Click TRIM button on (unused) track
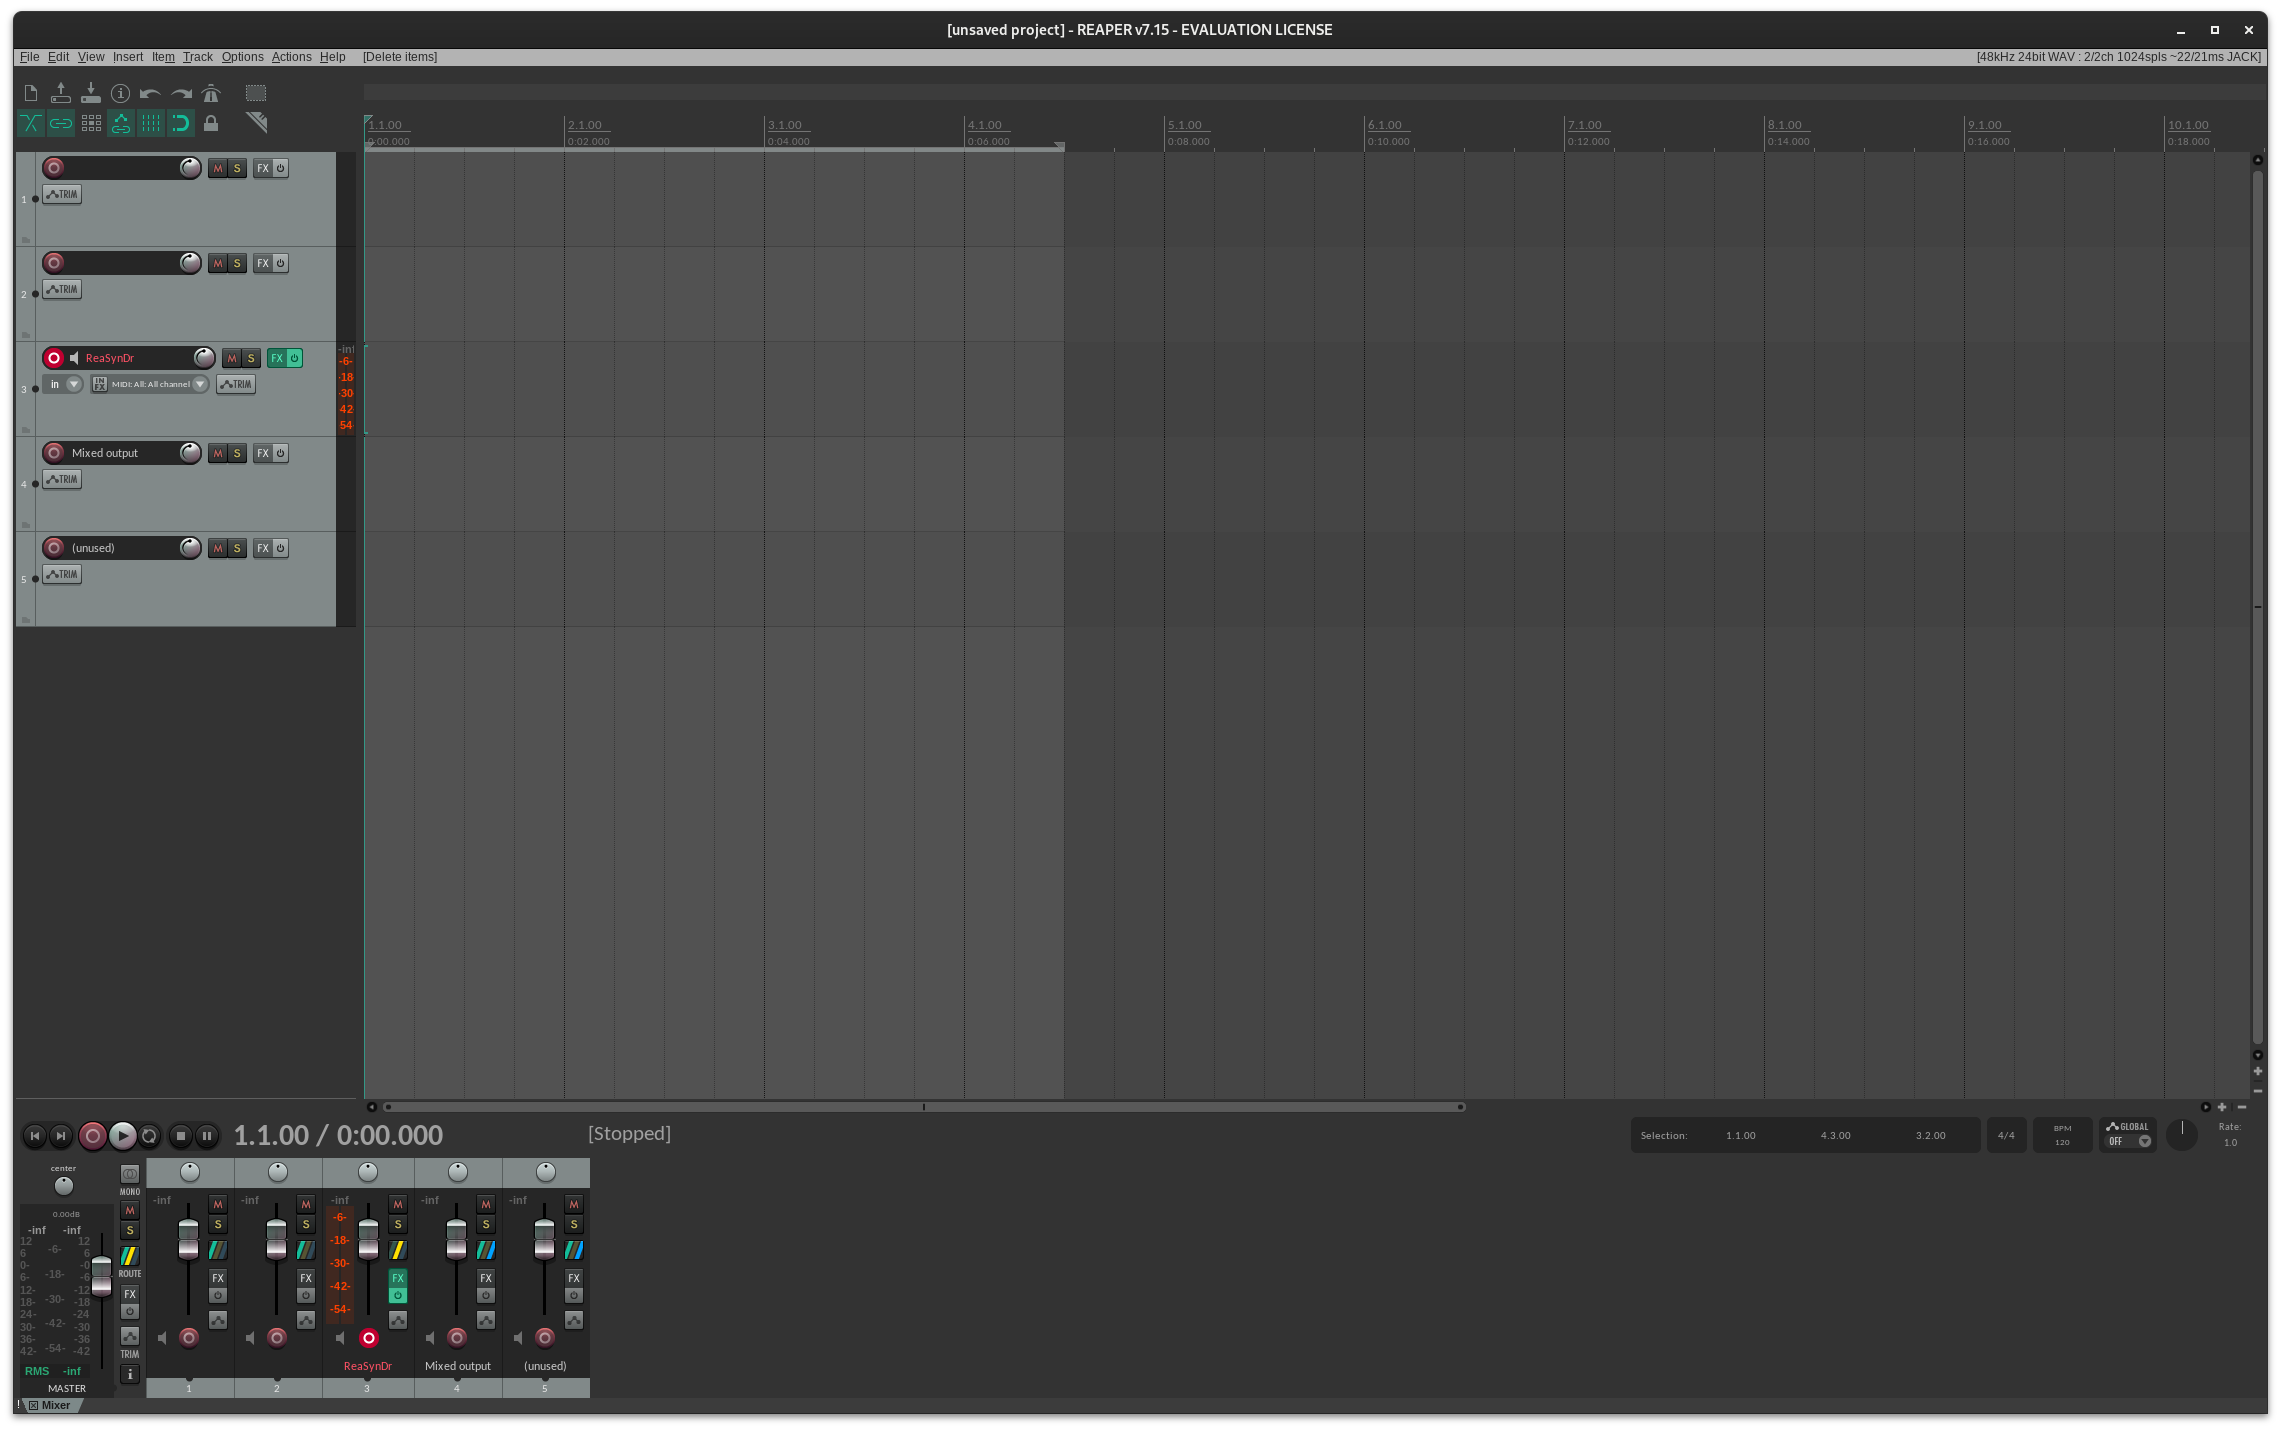This screenshot has width=2281, height=1430. tap(62, 574)
